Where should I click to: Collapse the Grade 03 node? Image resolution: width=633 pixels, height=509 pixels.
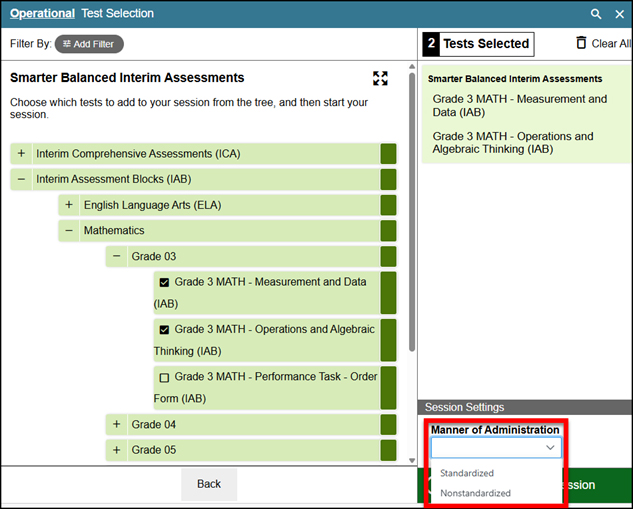tap(117, 256)
